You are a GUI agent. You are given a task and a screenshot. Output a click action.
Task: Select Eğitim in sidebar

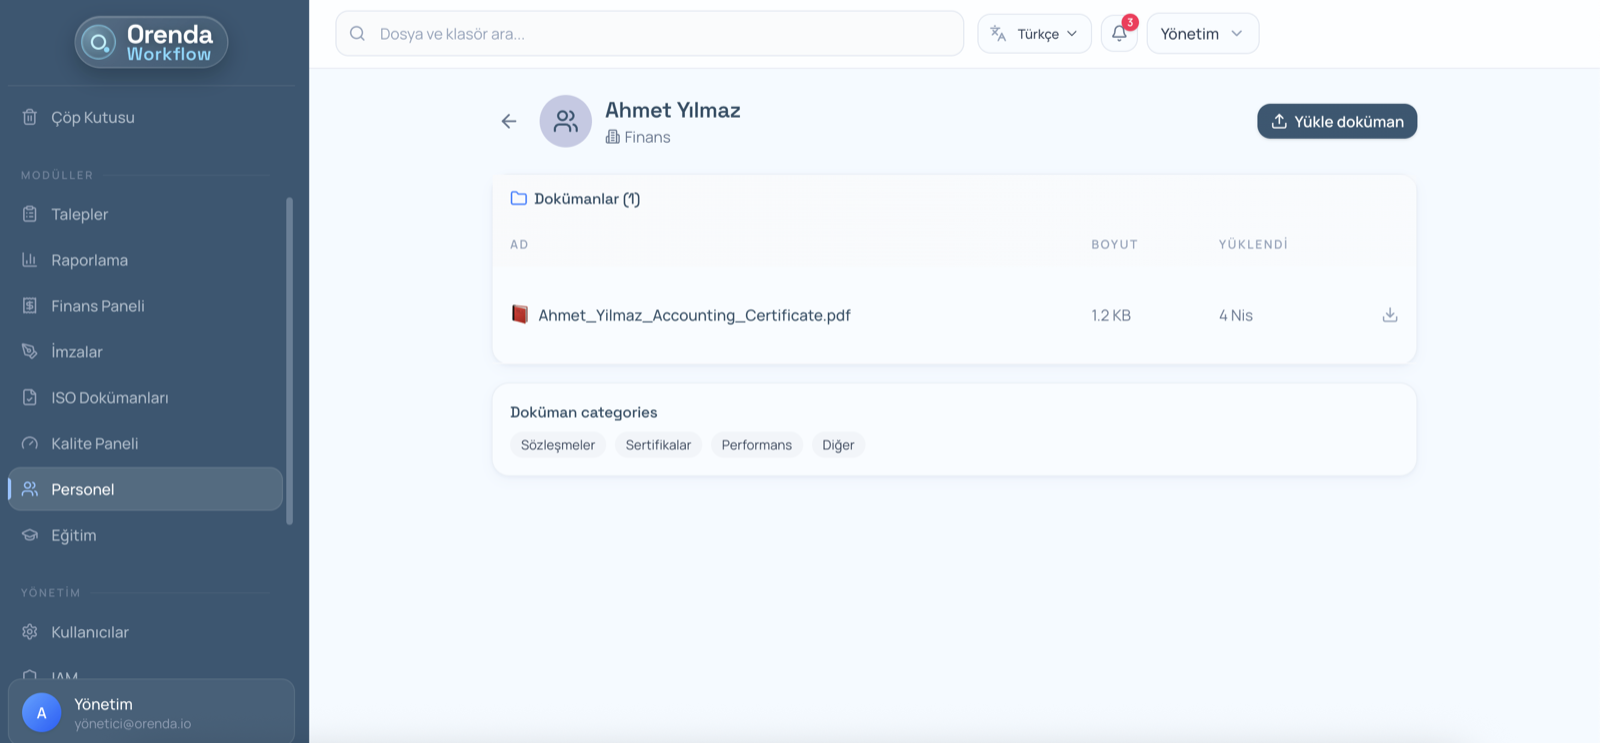[145, 535]
